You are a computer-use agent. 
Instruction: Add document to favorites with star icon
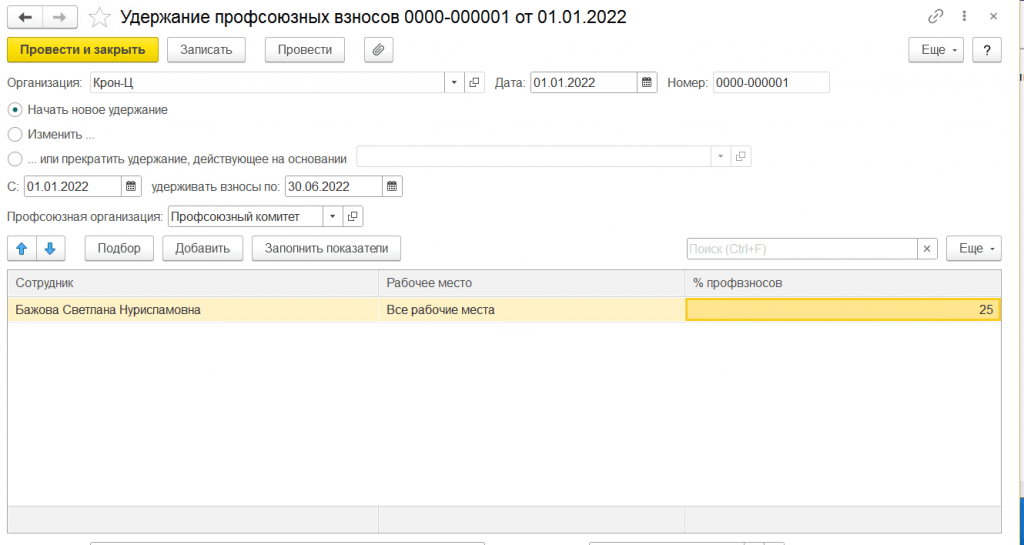[x=99, y=17]
